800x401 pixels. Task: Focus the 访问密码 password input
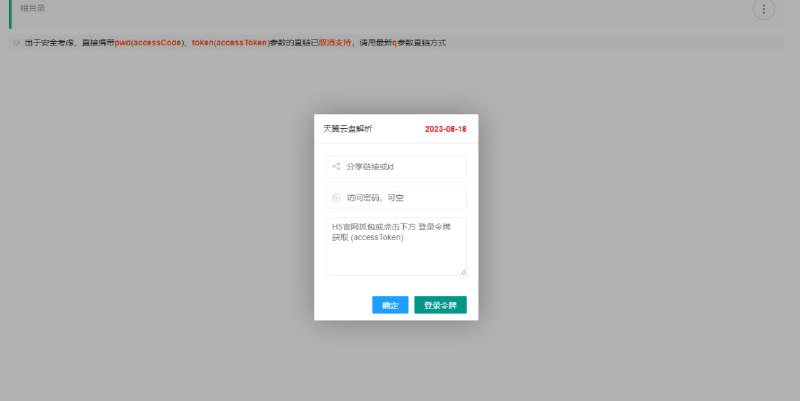coord(400,198)
